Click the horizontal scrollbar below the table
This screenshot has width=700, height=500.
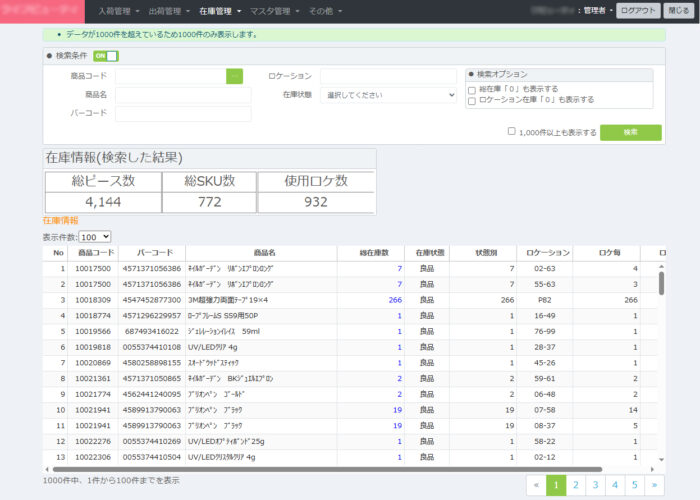coord(330,468)
